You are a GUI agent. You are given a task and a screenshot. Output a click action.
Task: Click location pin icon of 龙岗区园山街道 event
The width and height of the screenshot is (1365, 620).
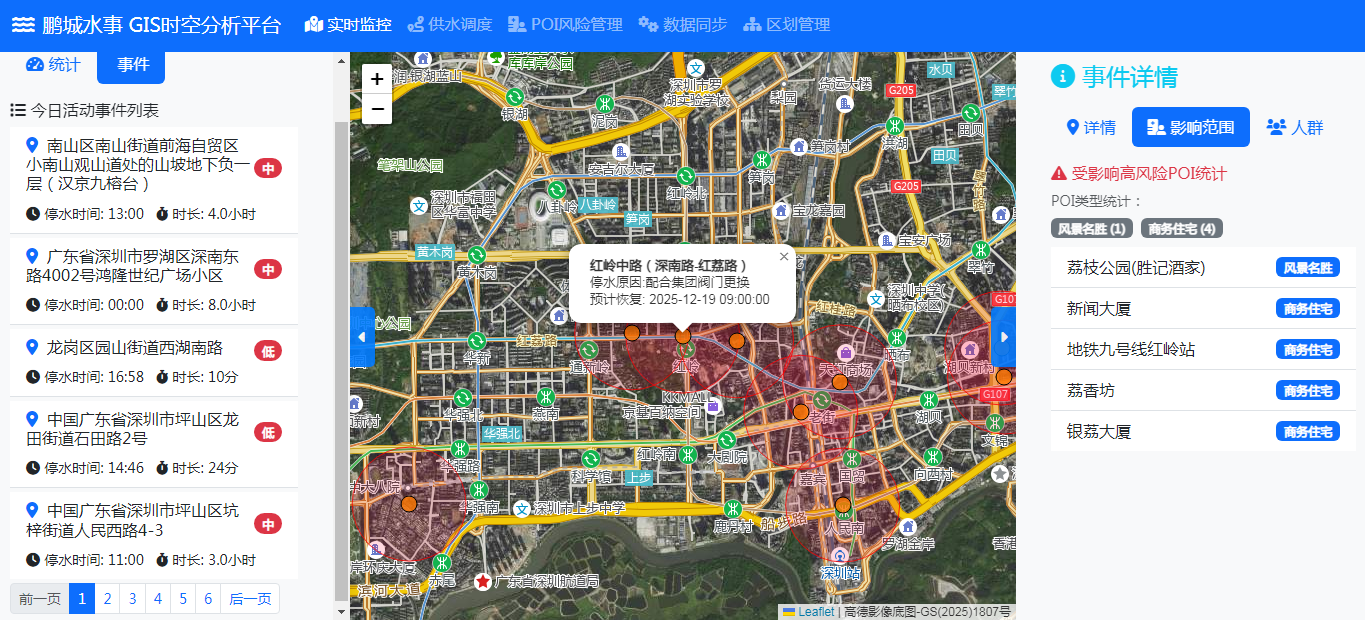point(32,347)
